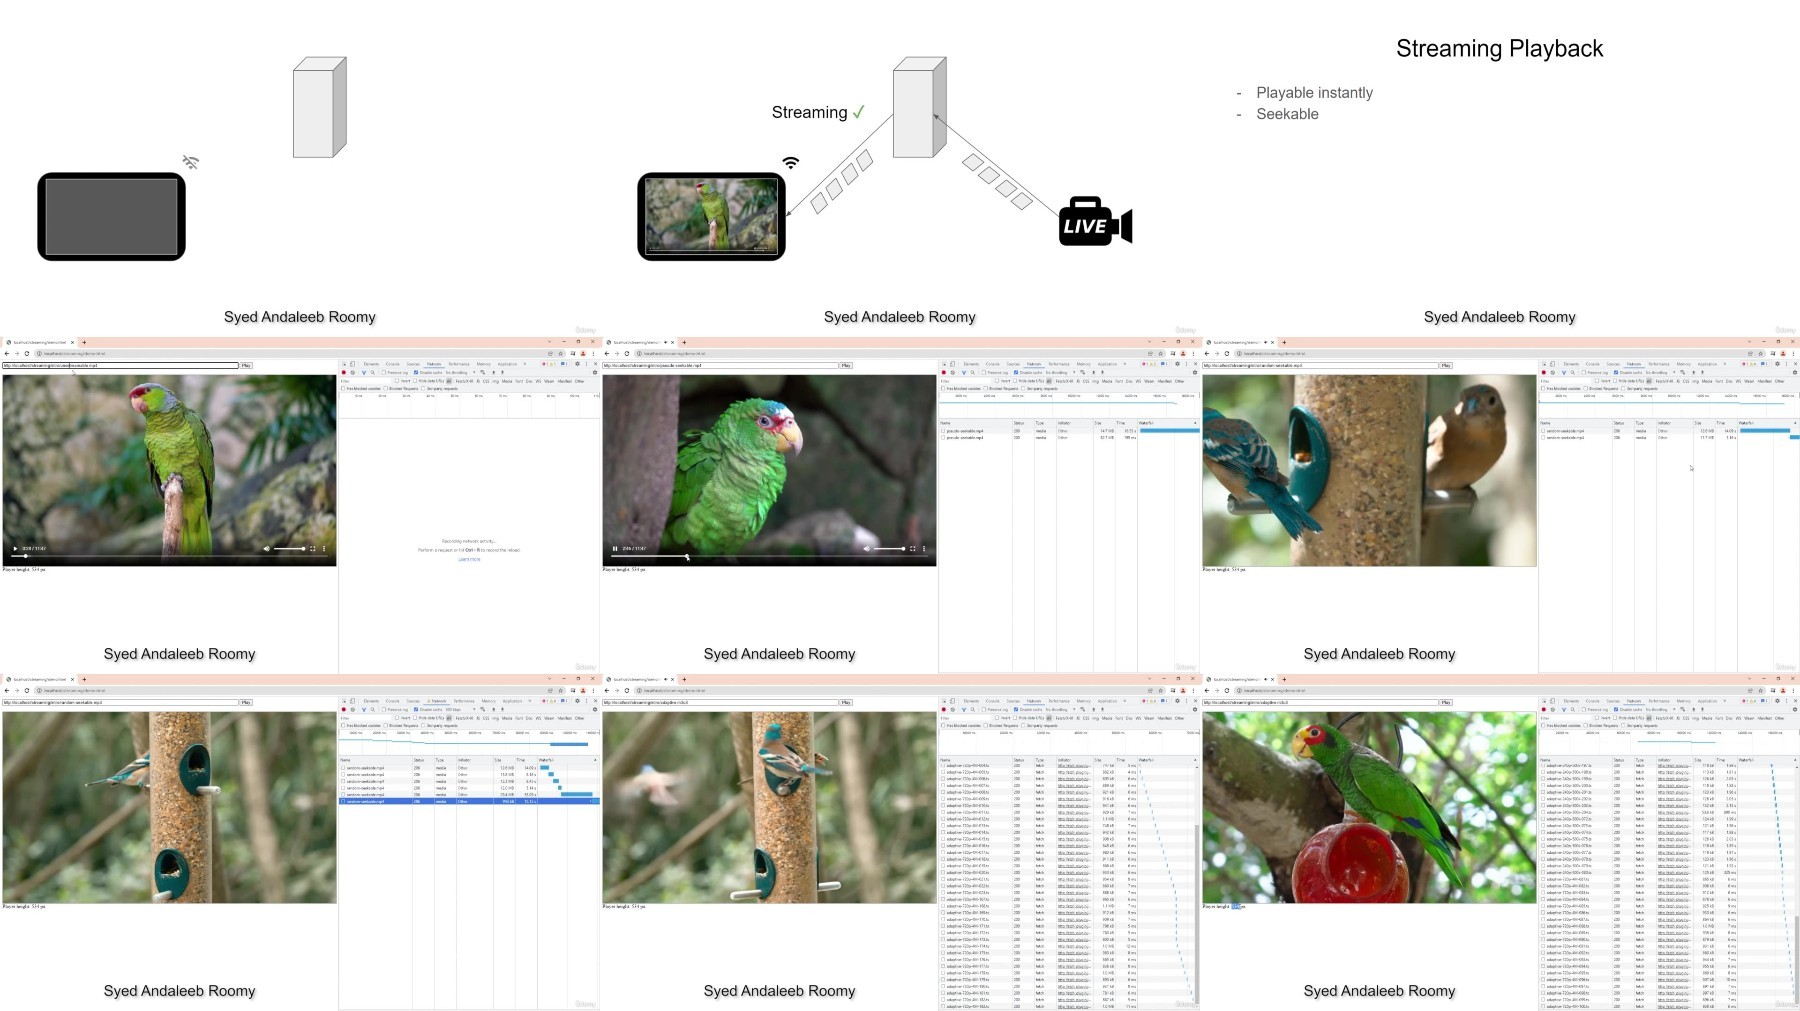Stop recording with red dot in parrot-on-perch DevTools
The width and height of the screenshot is (1800, 1011).
tap(344, 372)
